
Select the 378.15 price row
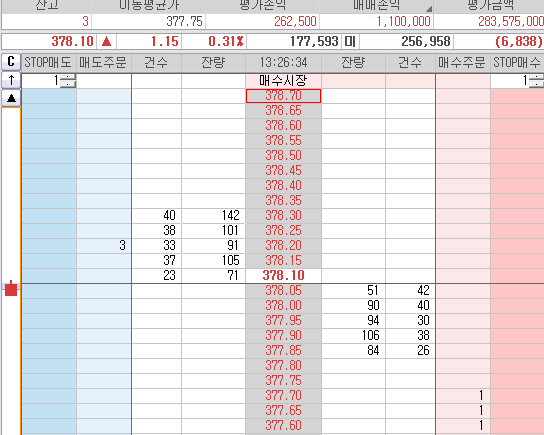(x=283, y=261)
